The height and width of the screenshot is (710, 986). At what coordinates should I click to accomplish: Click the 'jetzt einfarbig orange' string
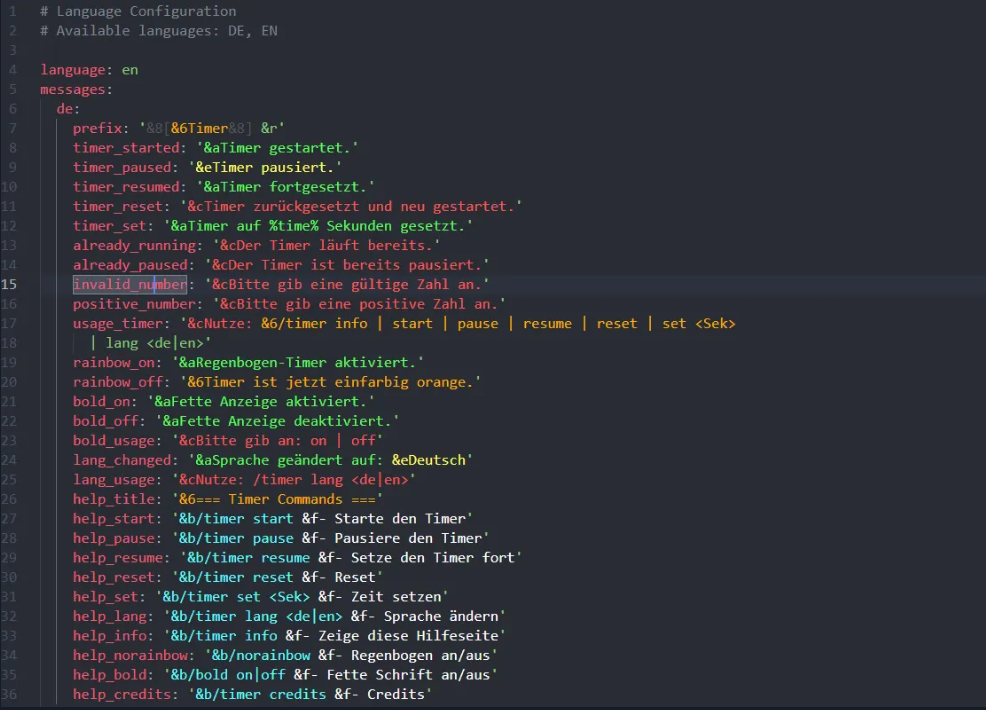pyautogui.click(x=375, y=382)
